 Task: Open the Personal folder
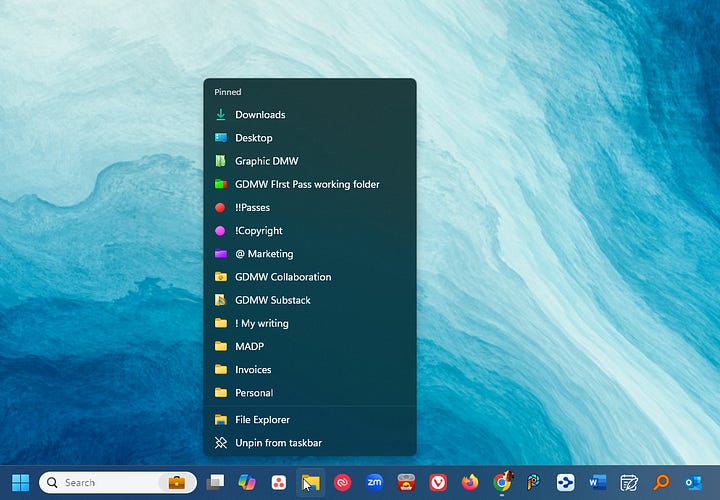(310, 393)
